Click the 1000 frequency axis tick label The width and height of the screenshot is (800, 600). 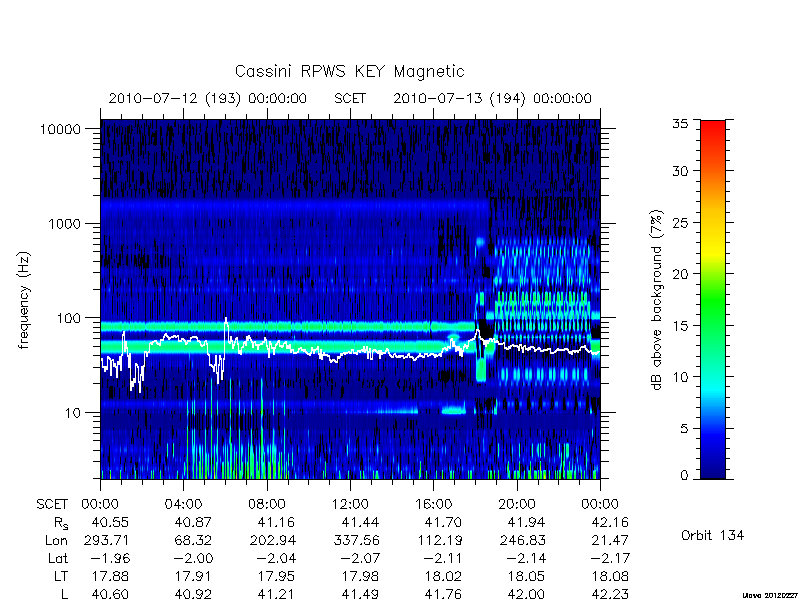(x=64, y=224)
